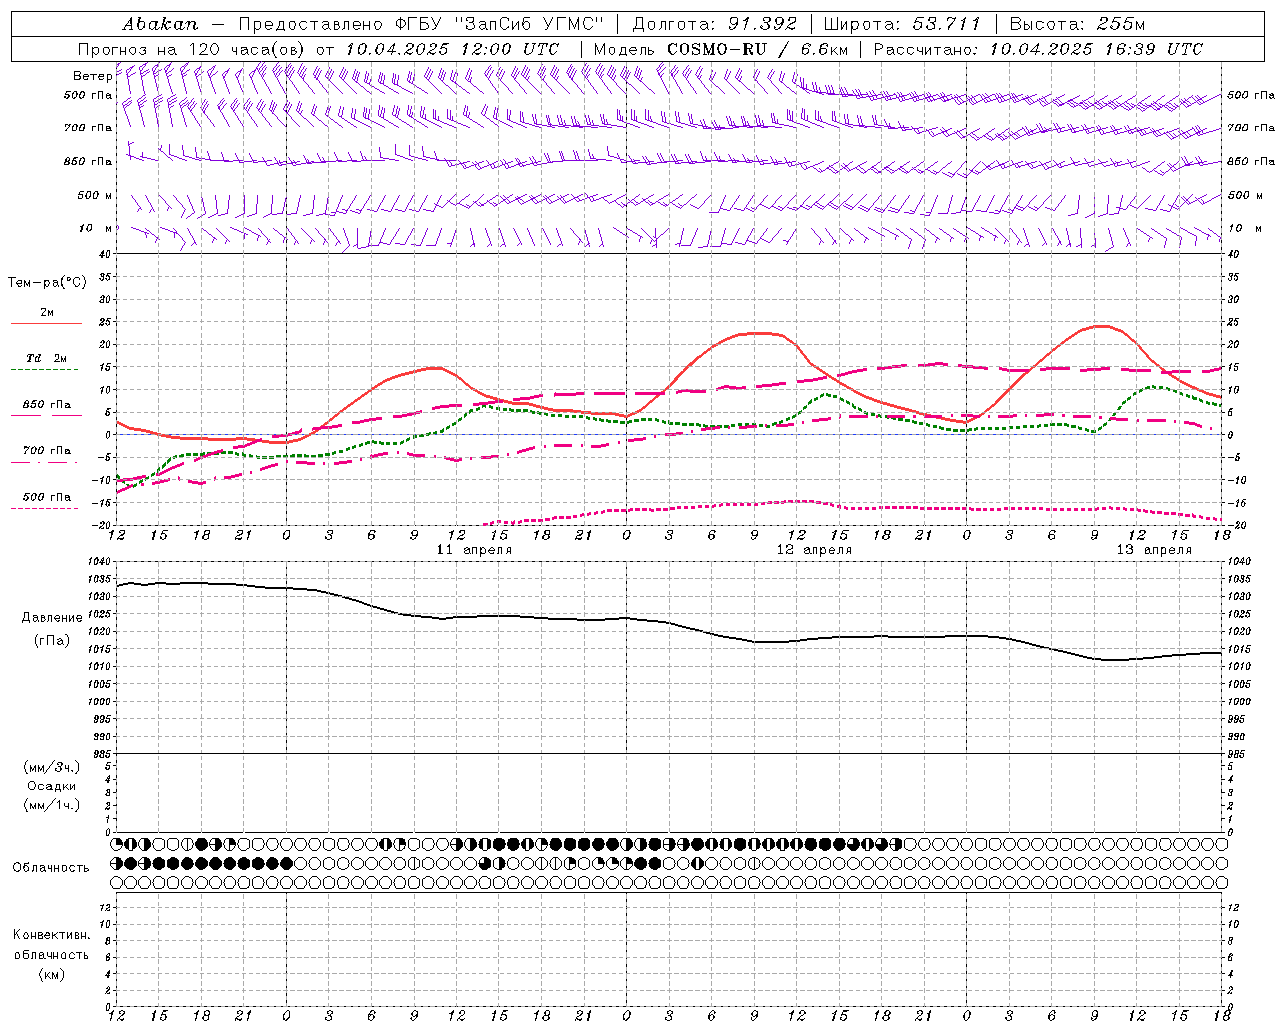Screen dimensions: 1280x1024
Task: Click the '12 апреля' date label
Action: click(814, 550)
